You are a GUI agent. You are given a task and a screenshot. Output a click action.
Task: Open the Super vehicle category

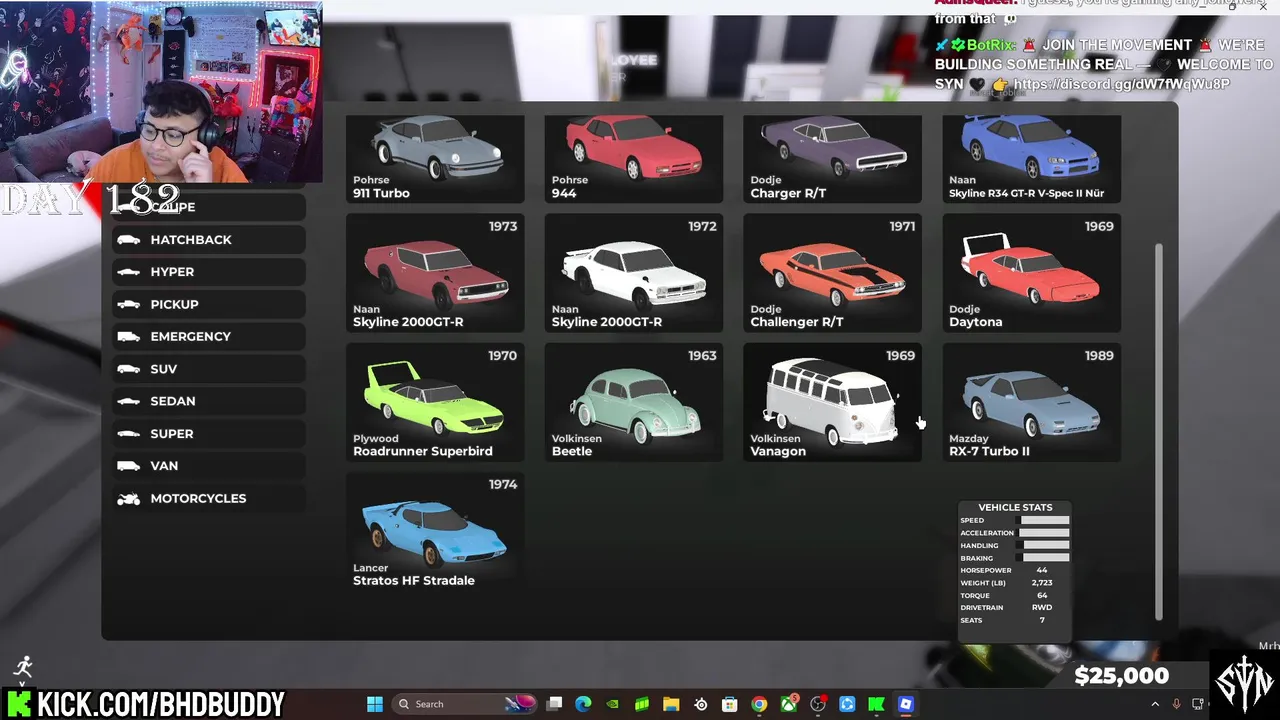pyautogui.click(x=209, y=434)
